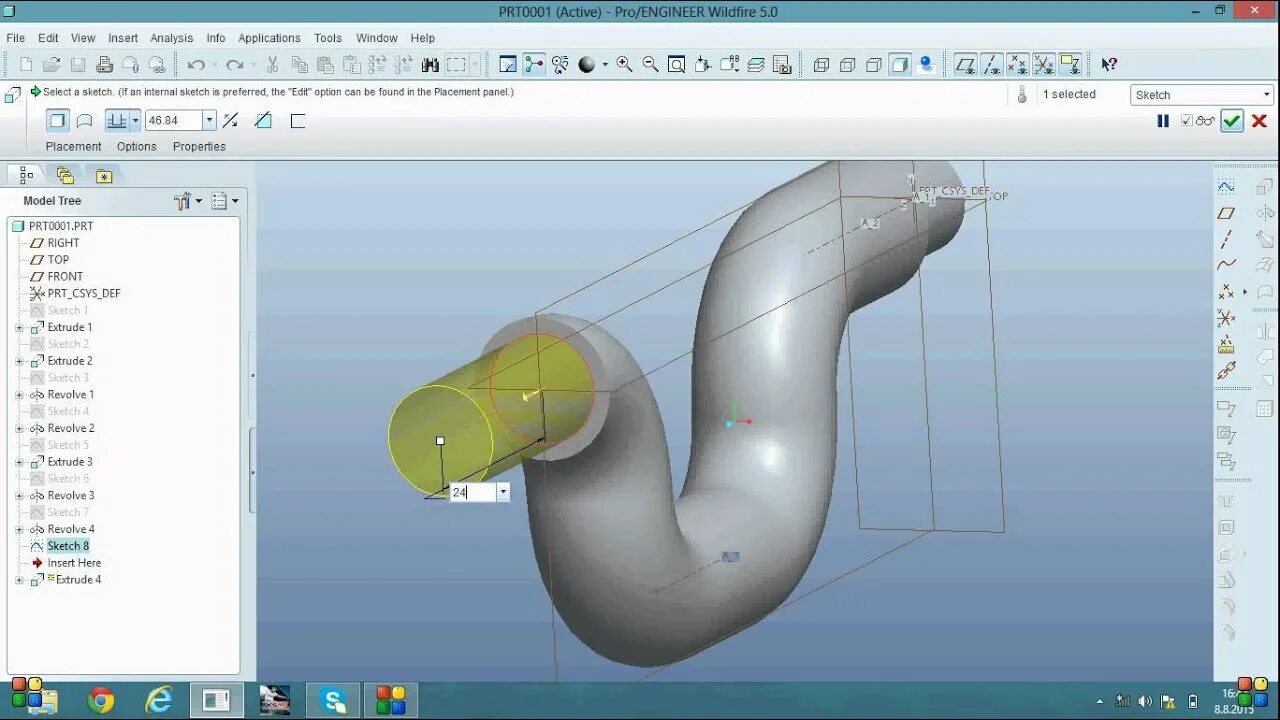
Task: Open the Properties panel
Action: (x=199, y=146)
